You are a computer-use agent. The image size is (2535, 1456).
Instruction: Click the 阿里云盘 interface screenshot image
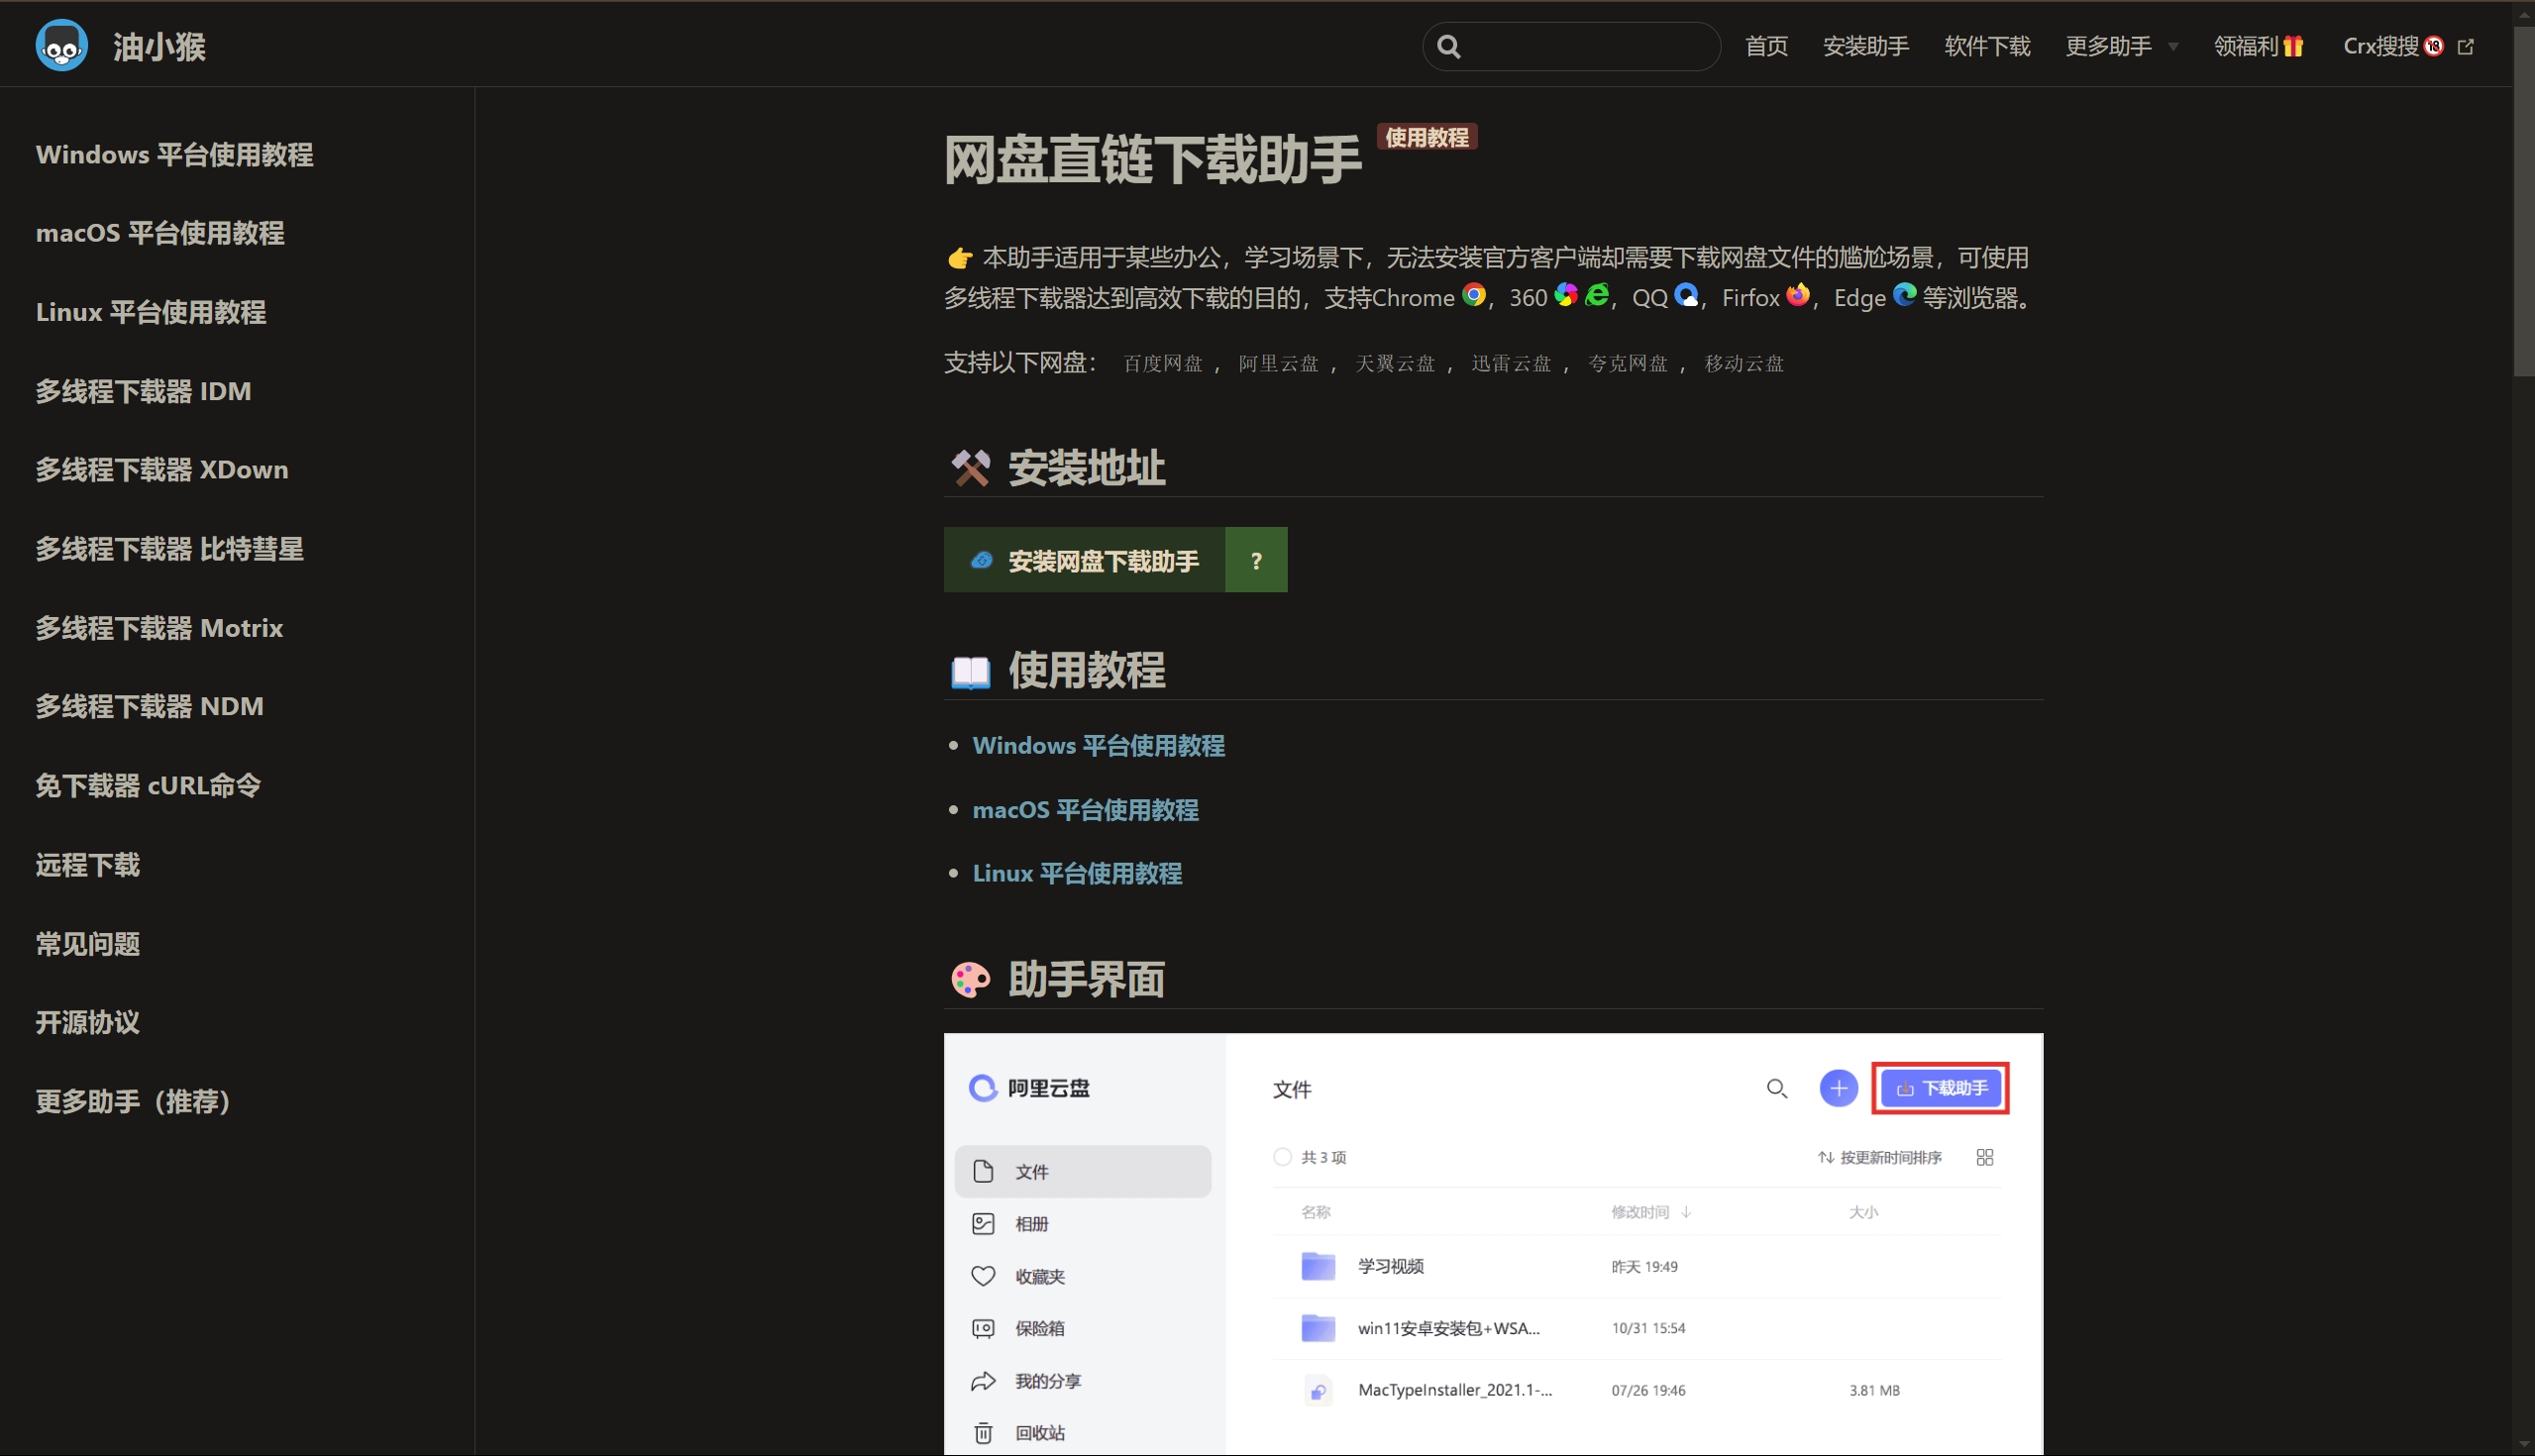[1493, 1243]
